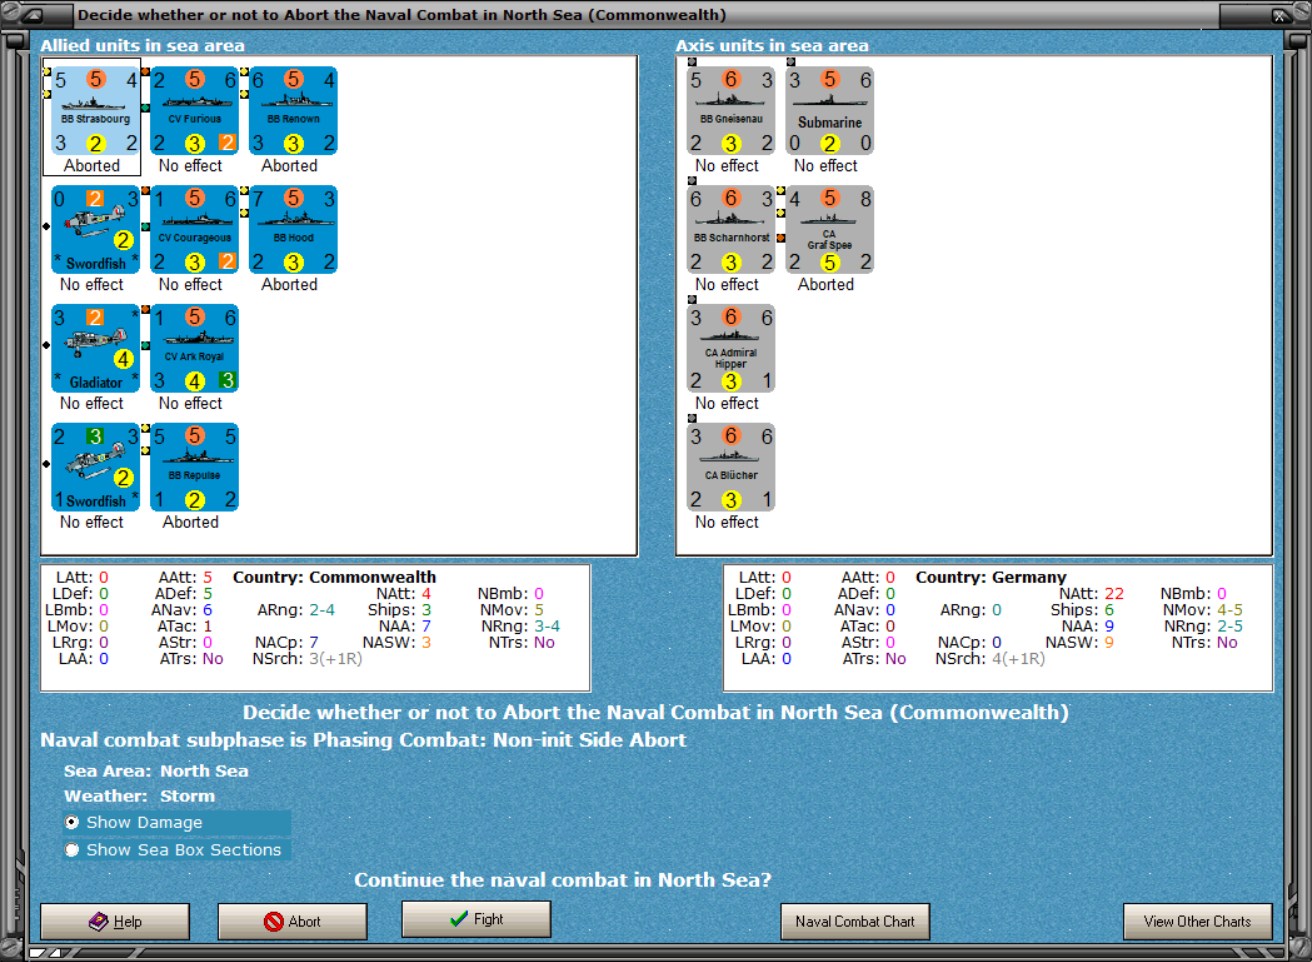The image size is (1312, 962).
Task: Select the CA Admiral Hipper counter
Action: 731,349
